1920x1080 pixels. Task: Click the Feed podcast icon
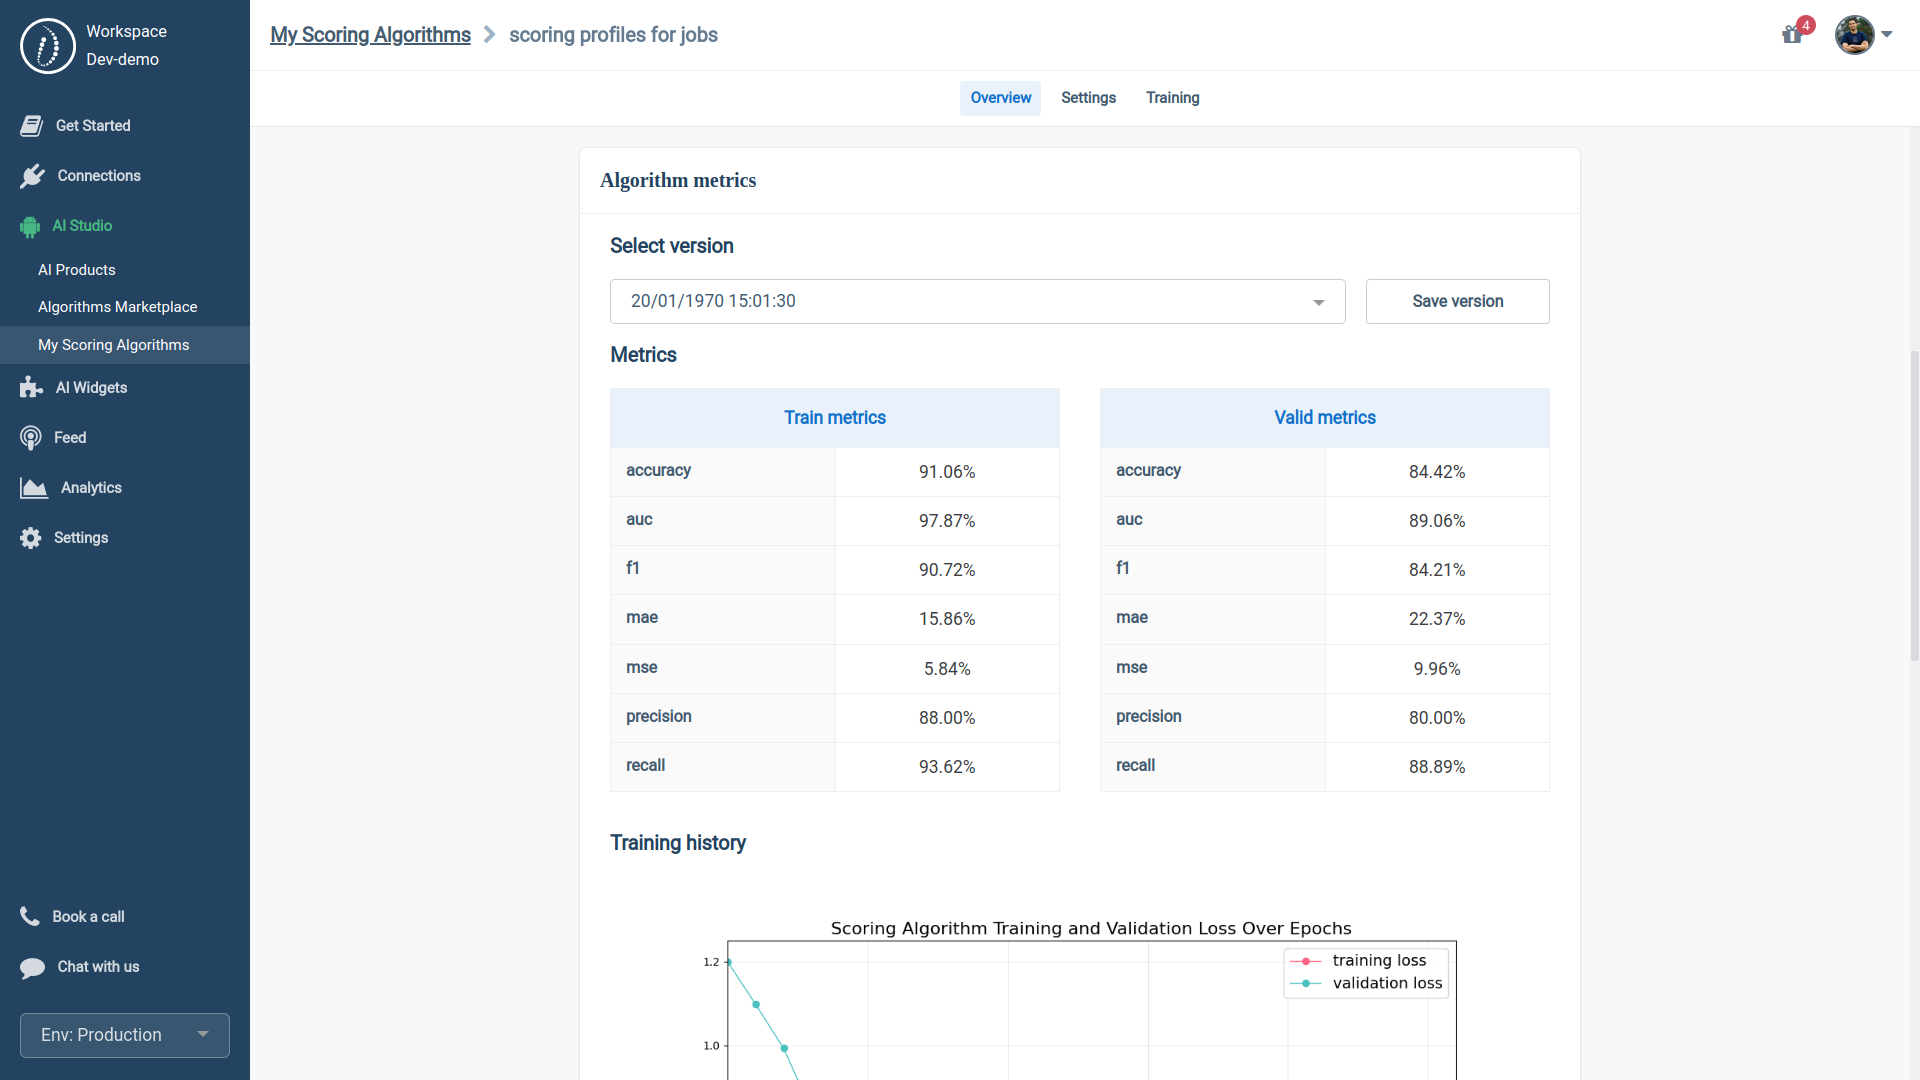coord(31,438)
